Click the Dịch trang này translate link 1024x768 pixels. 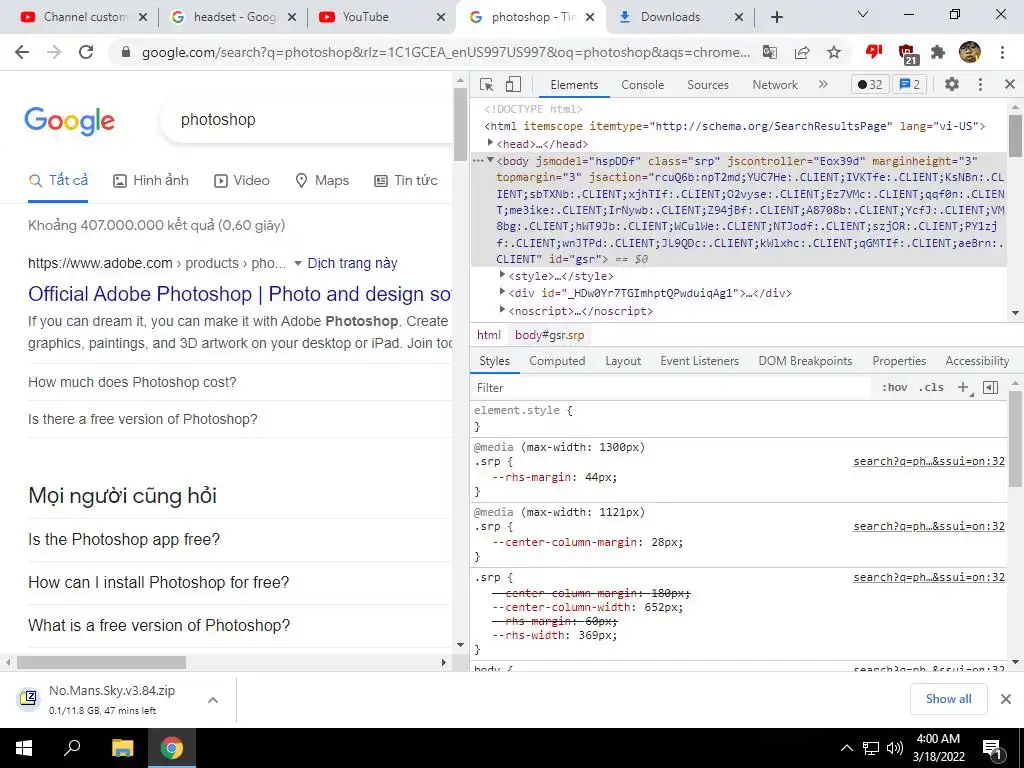tap(353, 263)
